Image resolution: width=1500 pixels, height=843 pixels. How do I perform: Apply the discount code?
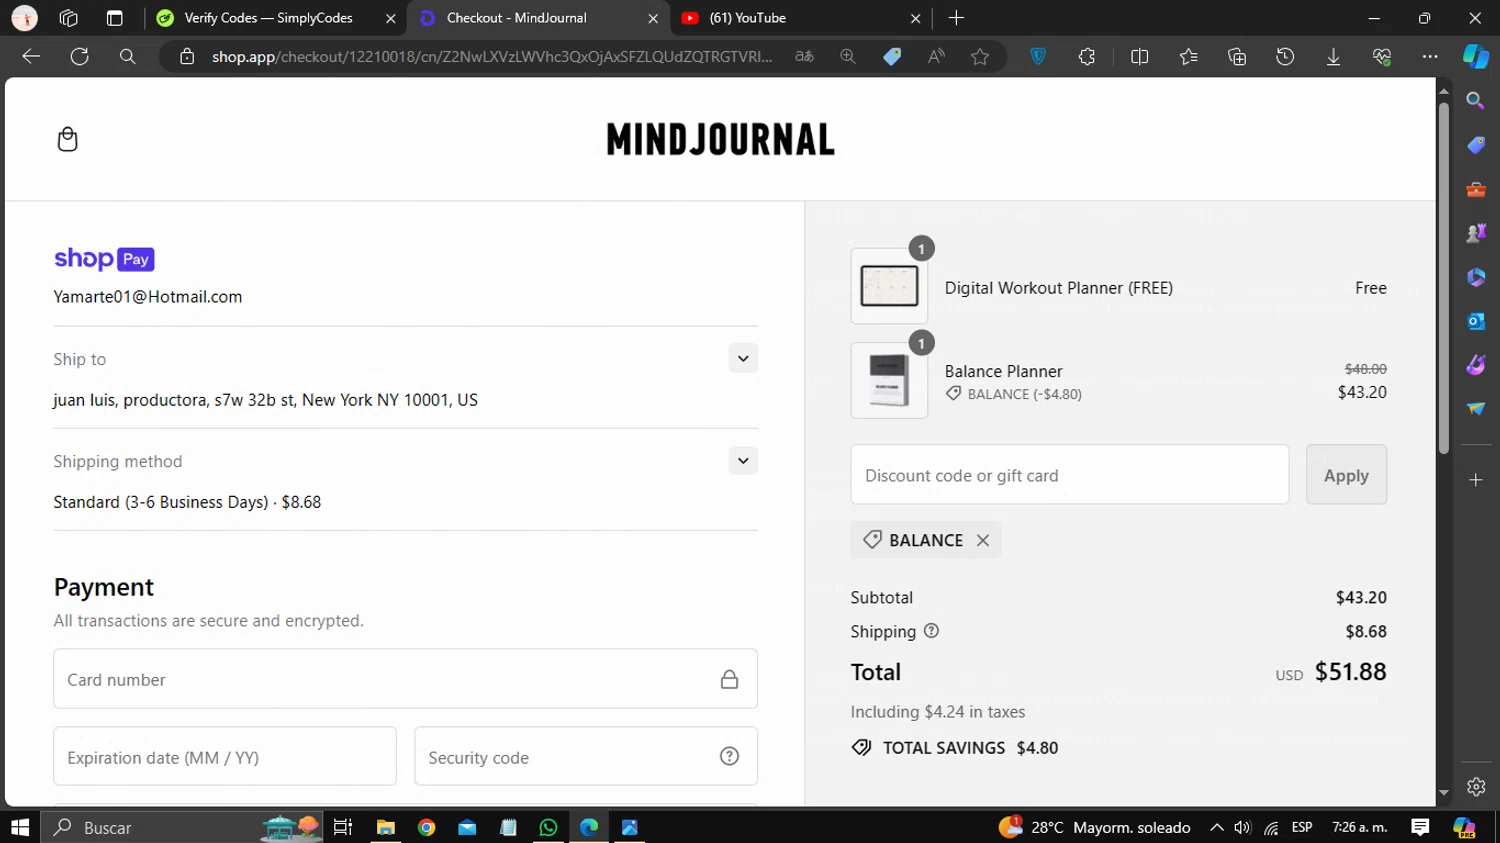[x=1346, y=475]
